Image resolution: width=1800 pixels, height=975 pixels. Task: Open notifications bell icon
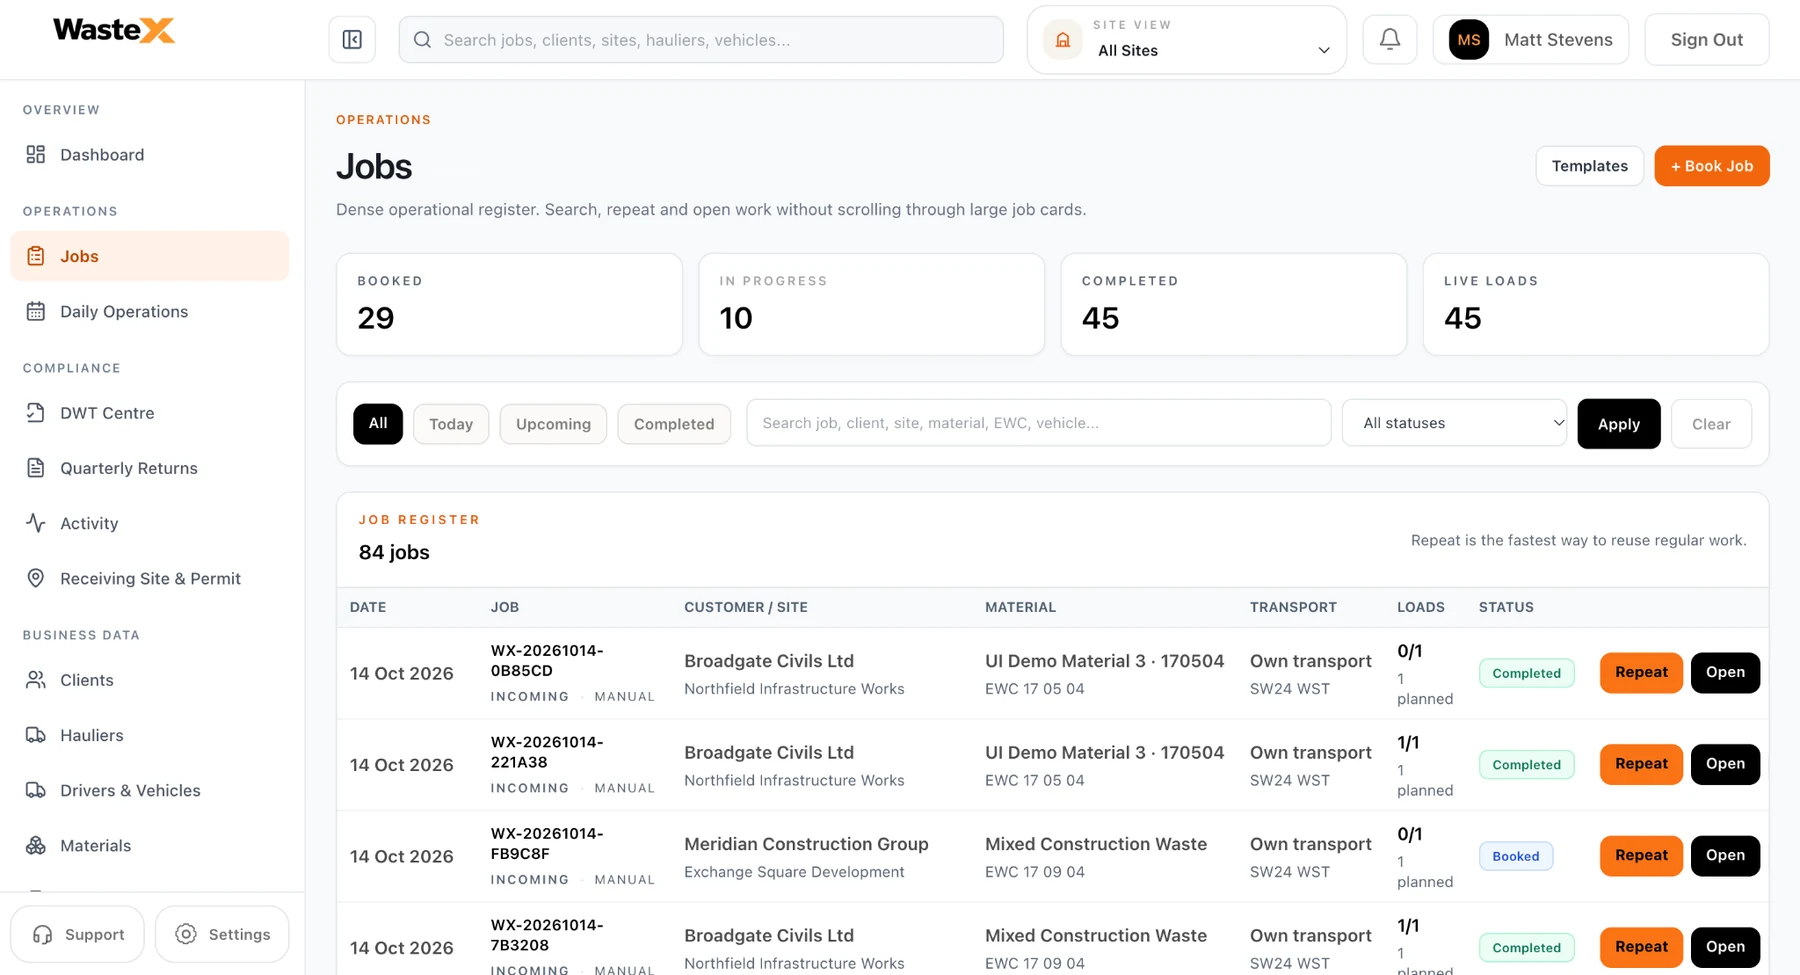(x=1390, y=40)
